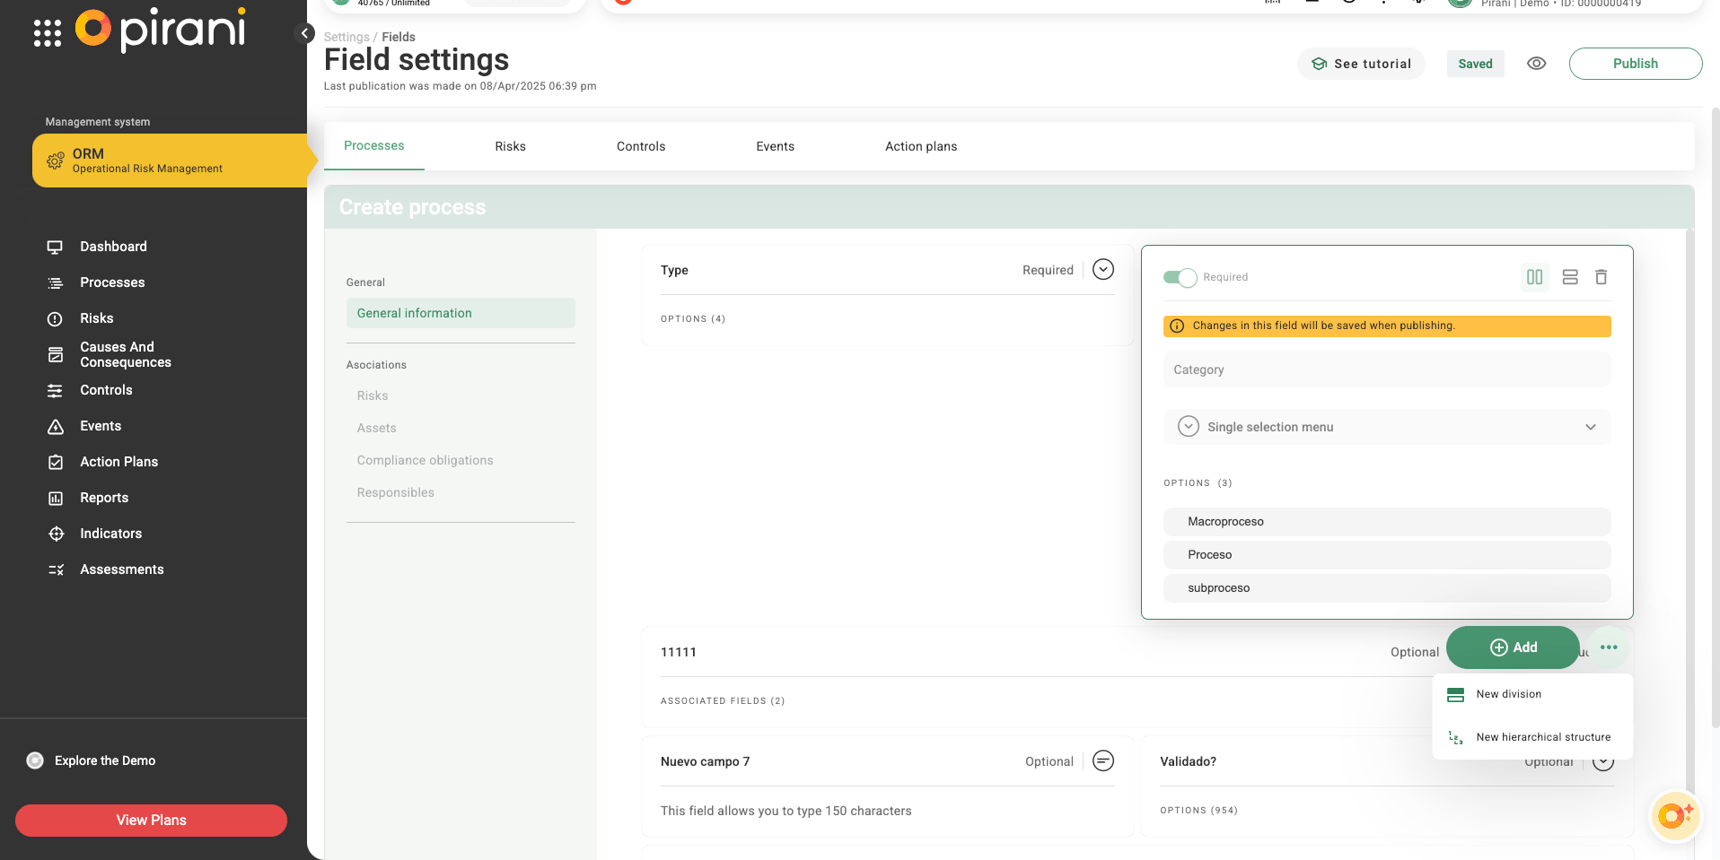Delete the field using trash icon
Screen dimensions: 1720x860
(1600, 277)
